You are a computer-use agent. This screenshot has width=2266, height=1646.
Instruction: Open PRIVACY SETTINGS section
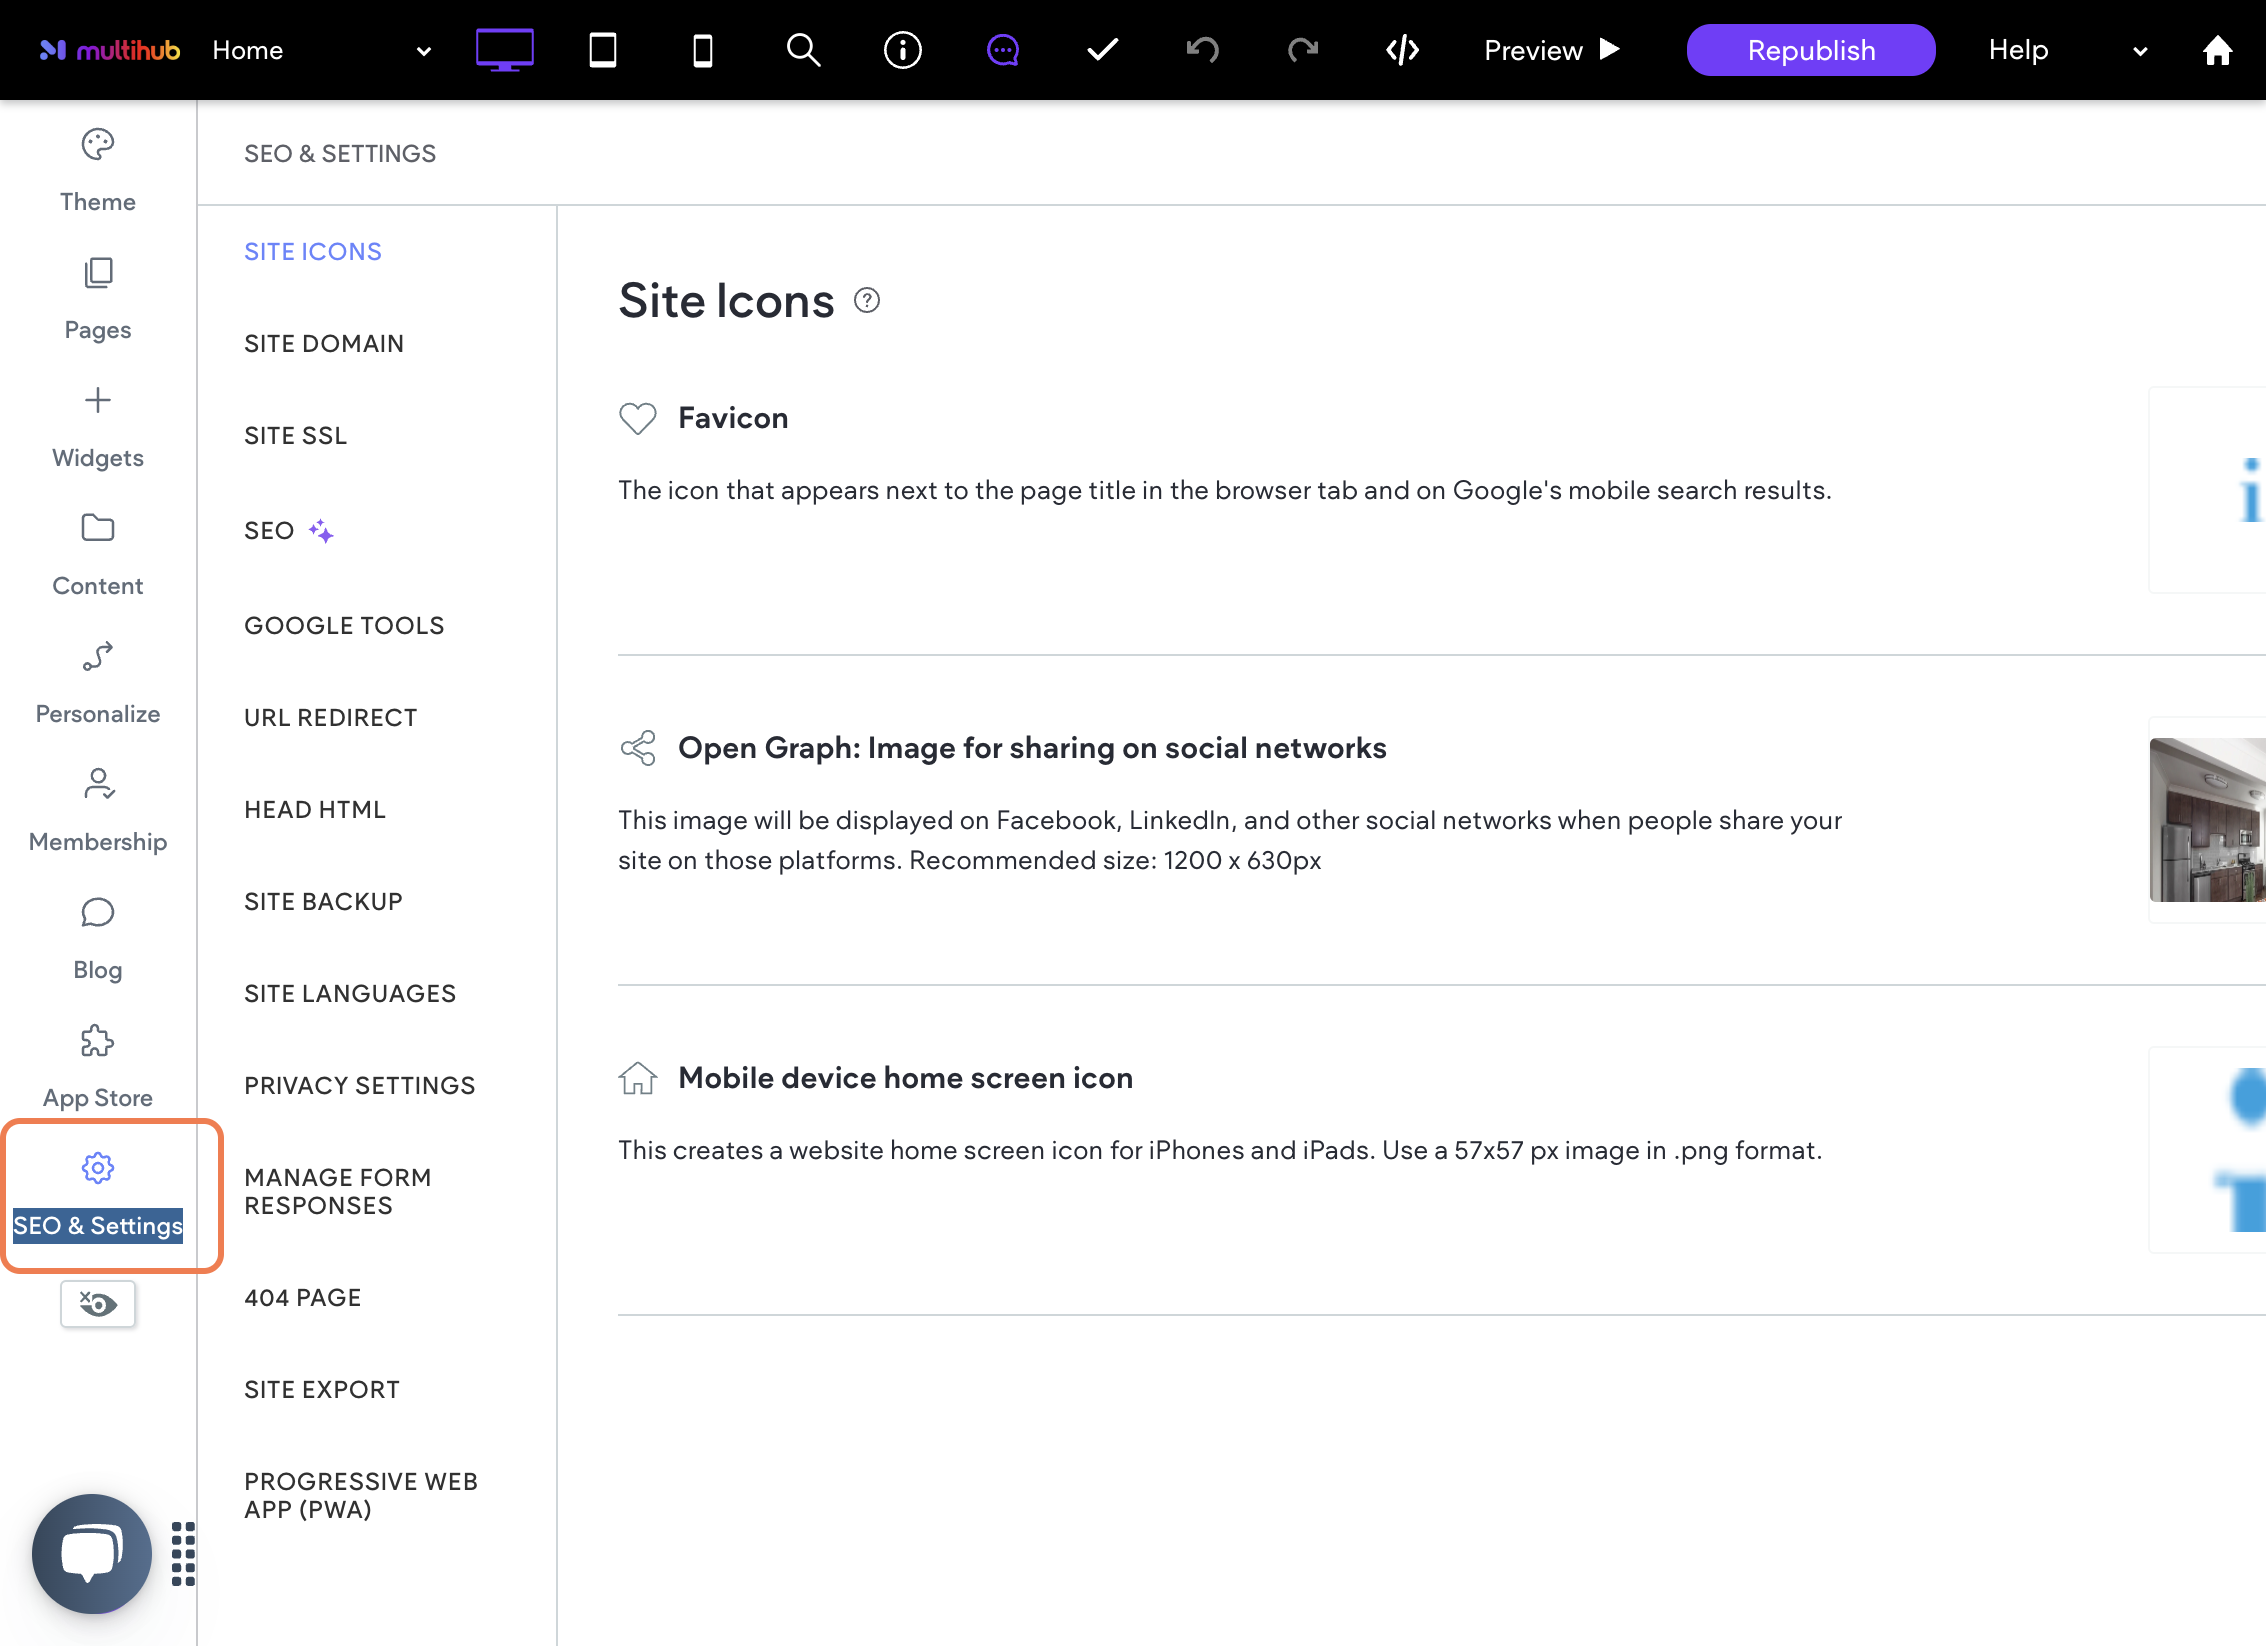tap(360, 1086)
